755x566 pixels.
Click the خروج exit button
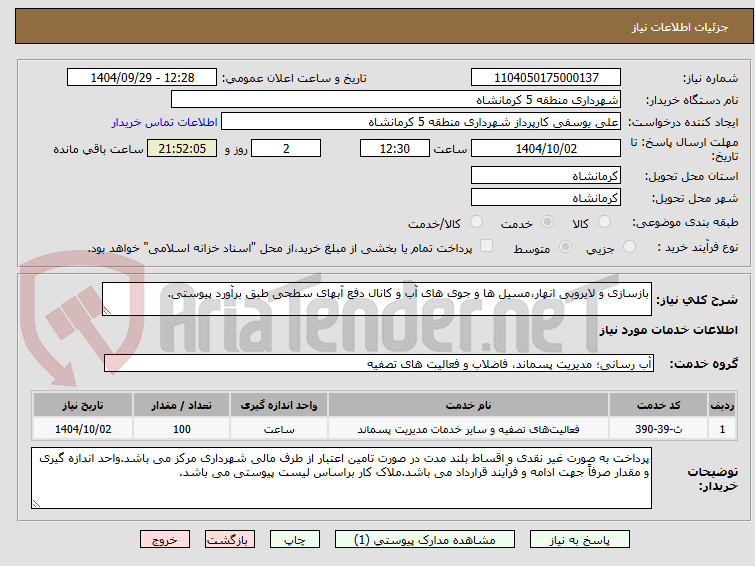165,540
